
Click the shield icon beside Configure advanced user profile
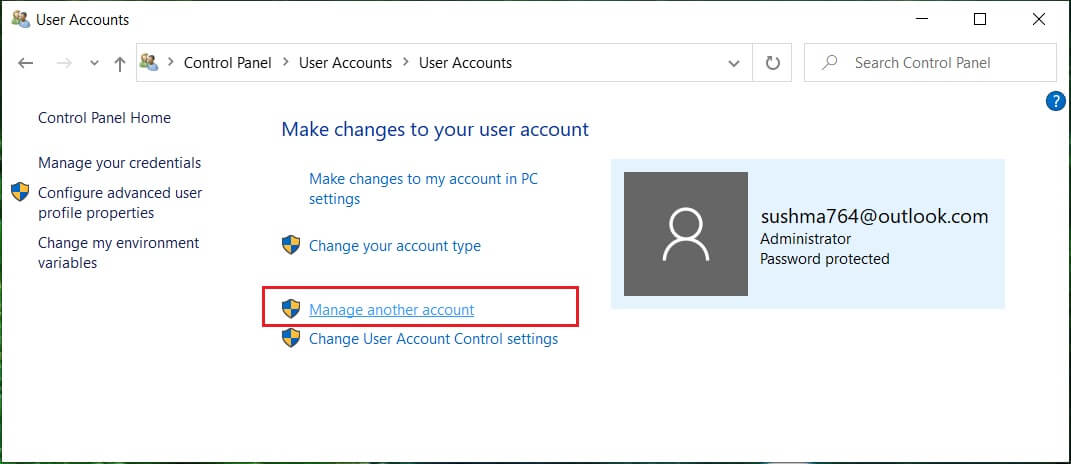20,192
